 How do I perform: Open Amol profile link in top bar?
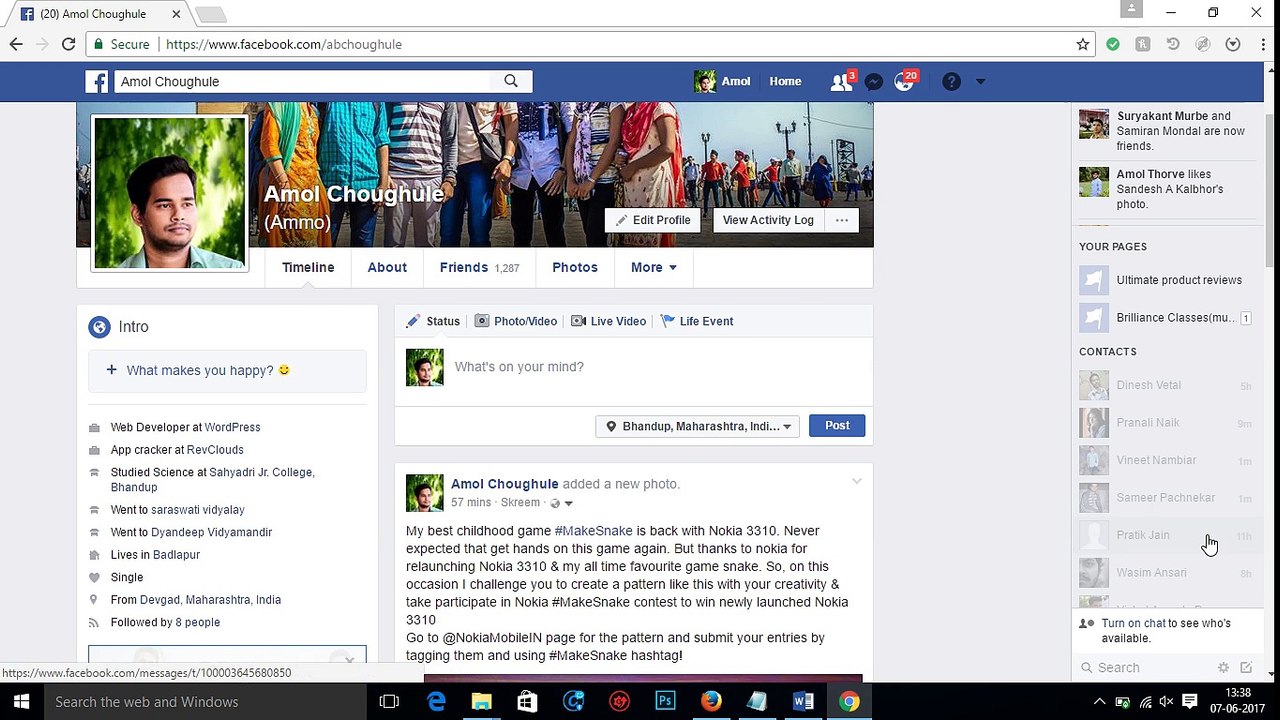723,82
